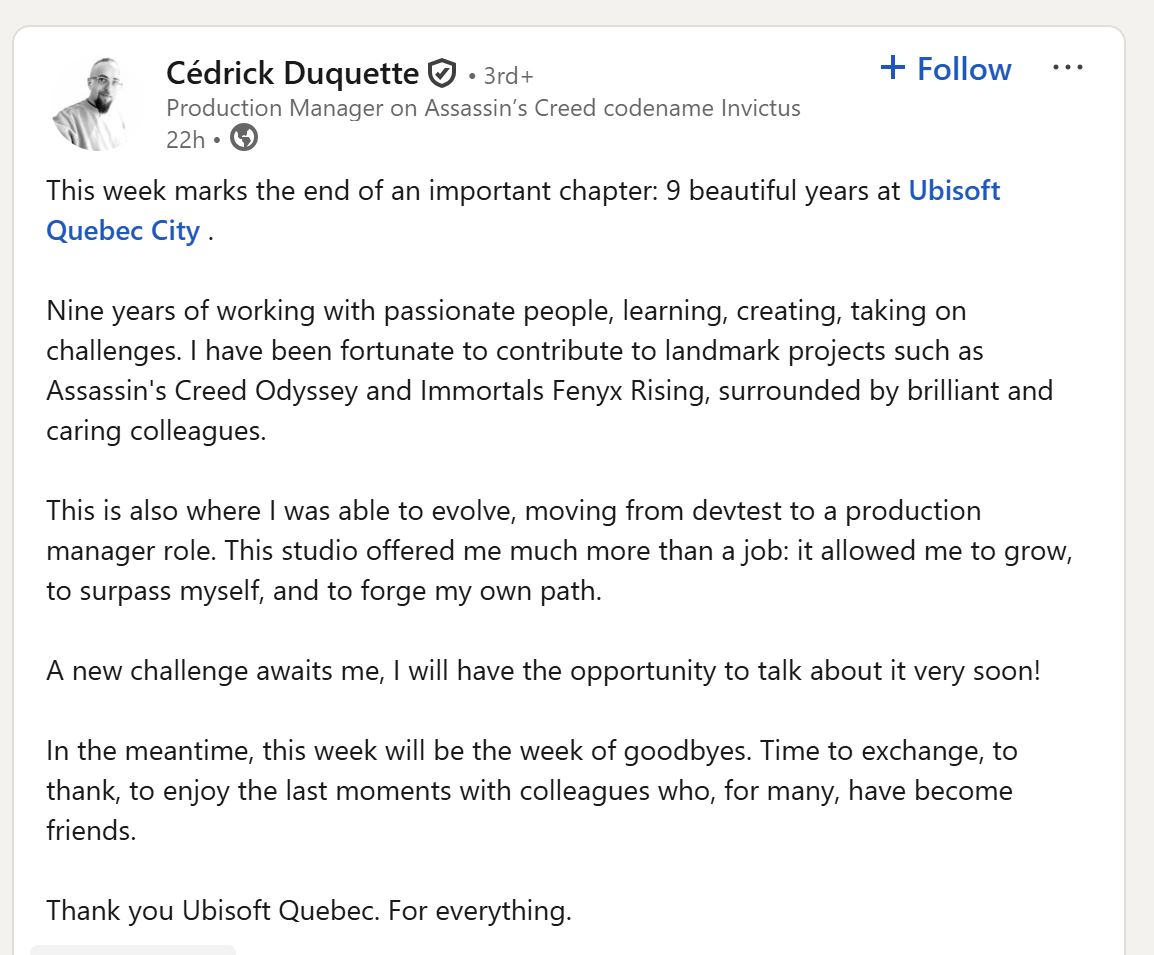
Task: Open the Cédrick Duquette name link
Action: tap(292, 73)
